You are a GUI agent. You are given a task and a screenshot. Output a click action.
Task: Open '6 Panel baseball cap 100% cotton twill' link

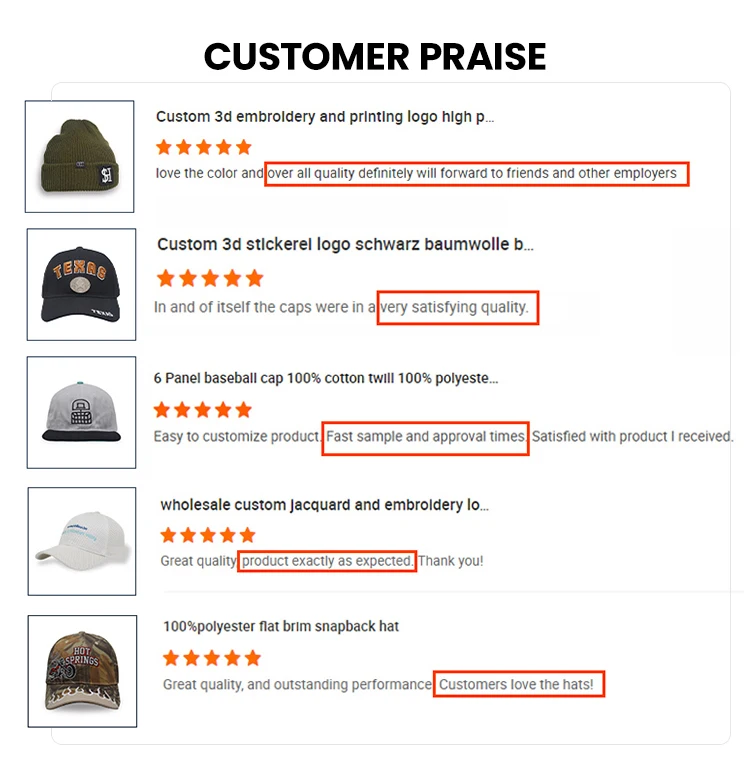pos(325,378)
